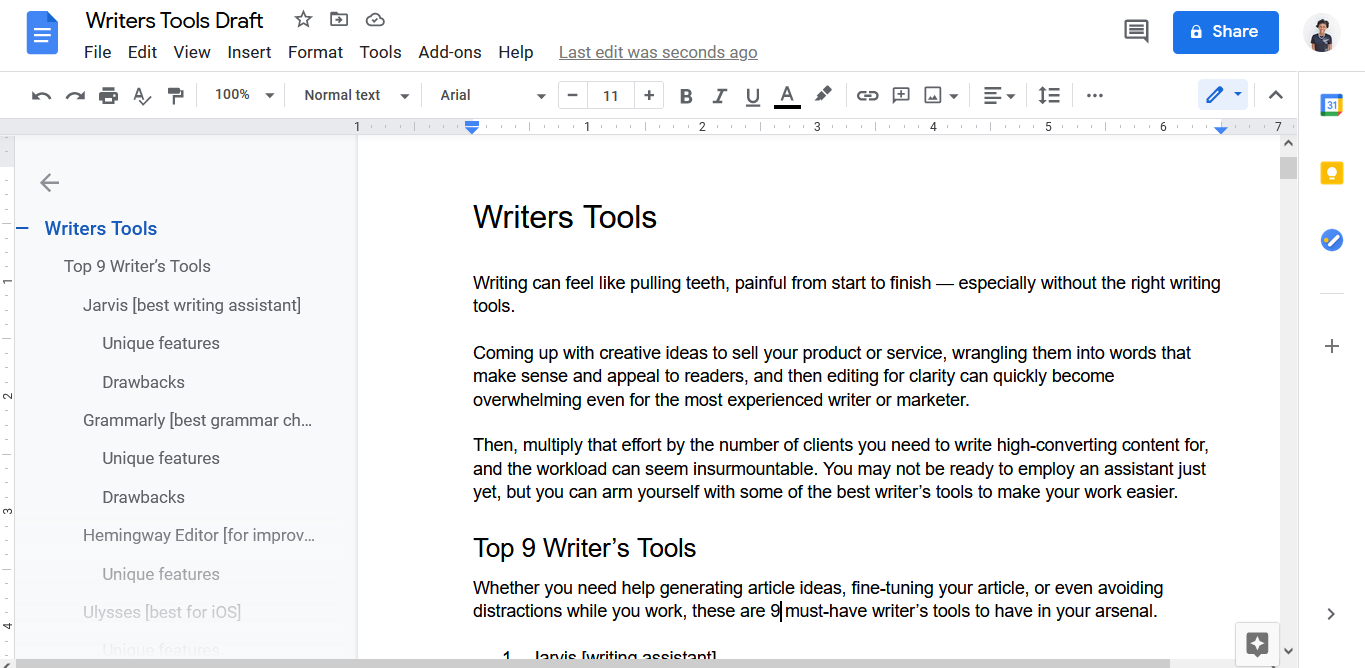This screenshot has width=1365, height=668.
Task: Select Drawbacks under Grammarly in outline
Action: click(x=143, y=497)
